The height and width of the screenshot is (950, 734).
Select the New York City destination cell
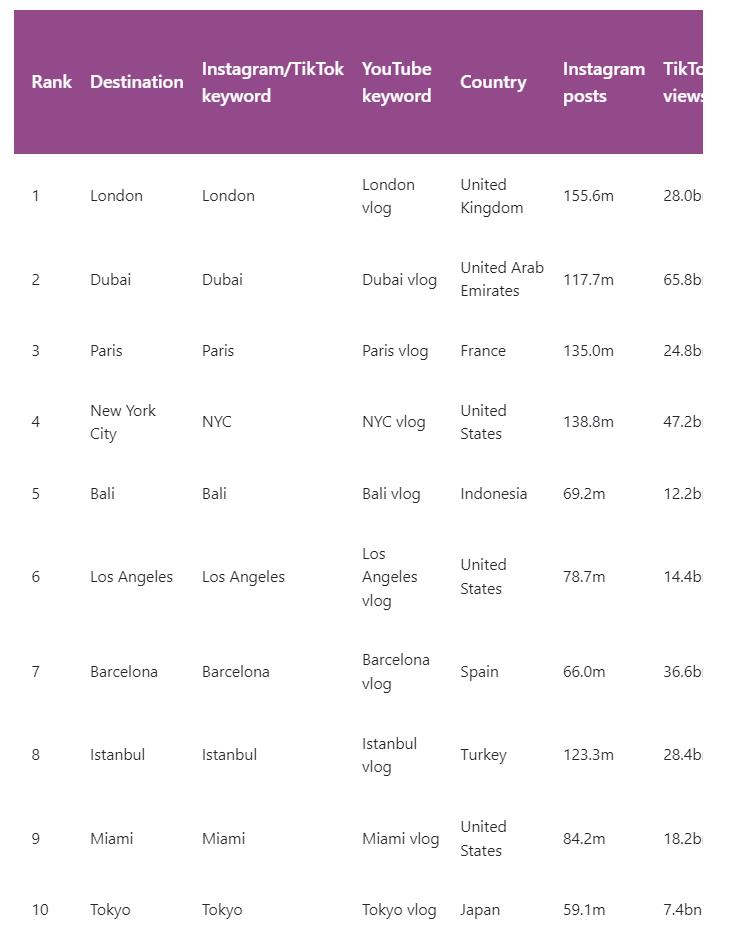pos(123,422)
